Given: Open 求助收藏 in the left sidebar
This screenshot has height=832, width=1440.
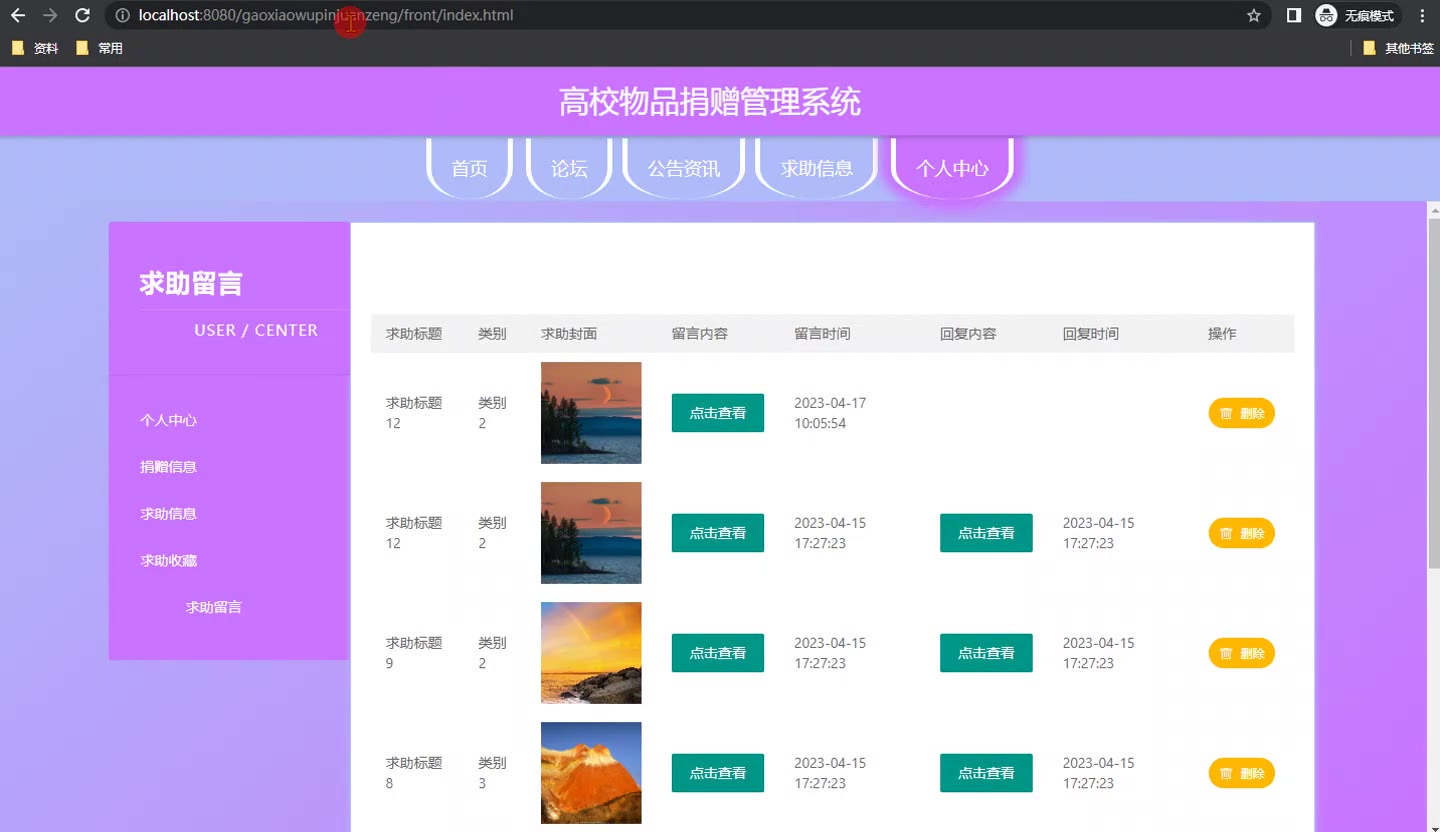Looking at the screenshot, I should coord(168,561).
